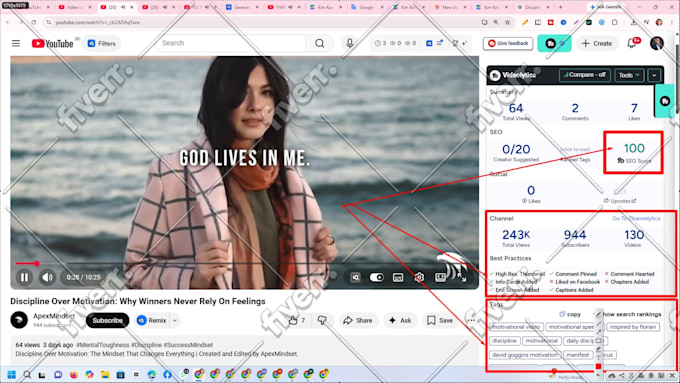Click the #SuccessMindset hashtag

coord(188,345)
